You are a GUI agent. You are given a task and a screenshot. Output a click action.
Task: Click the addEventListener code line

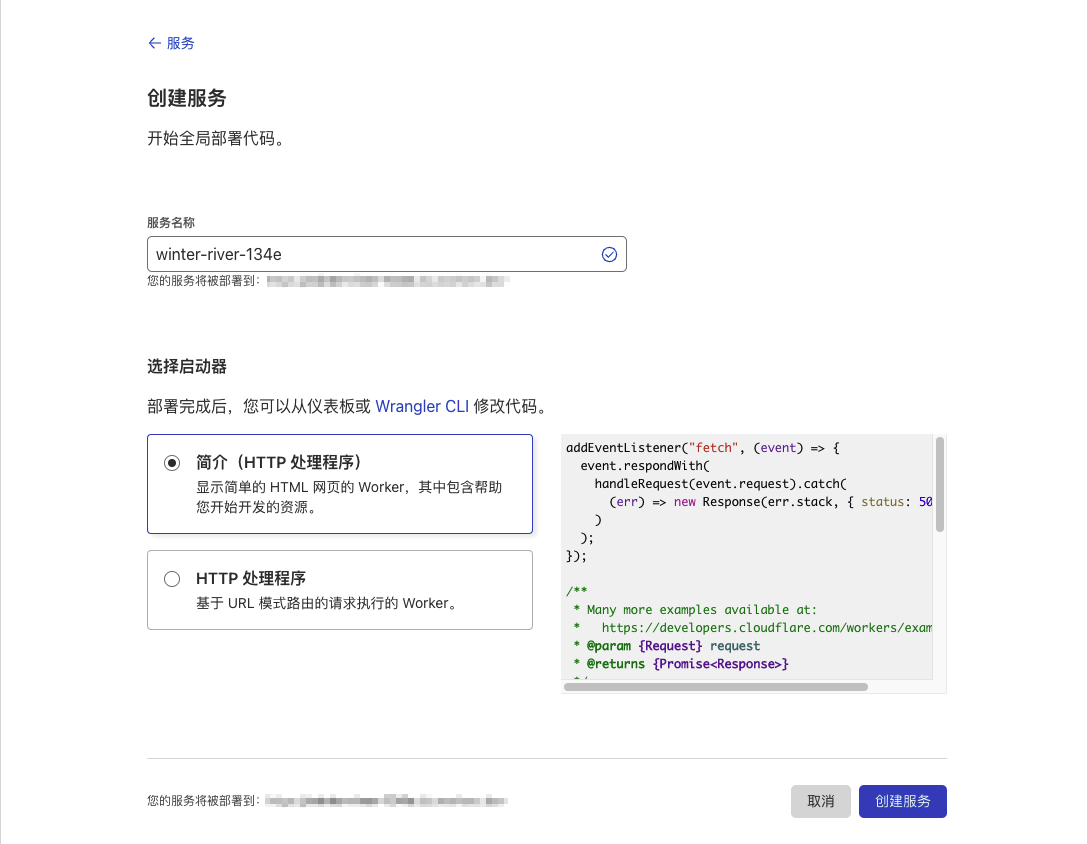point(702,448)
